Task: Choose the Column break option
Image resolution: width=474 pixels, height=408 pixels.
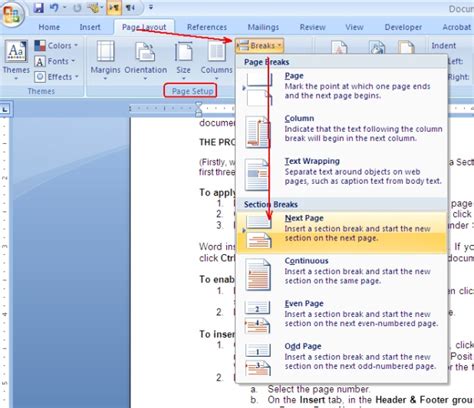Action: click(x=341, y=131)
